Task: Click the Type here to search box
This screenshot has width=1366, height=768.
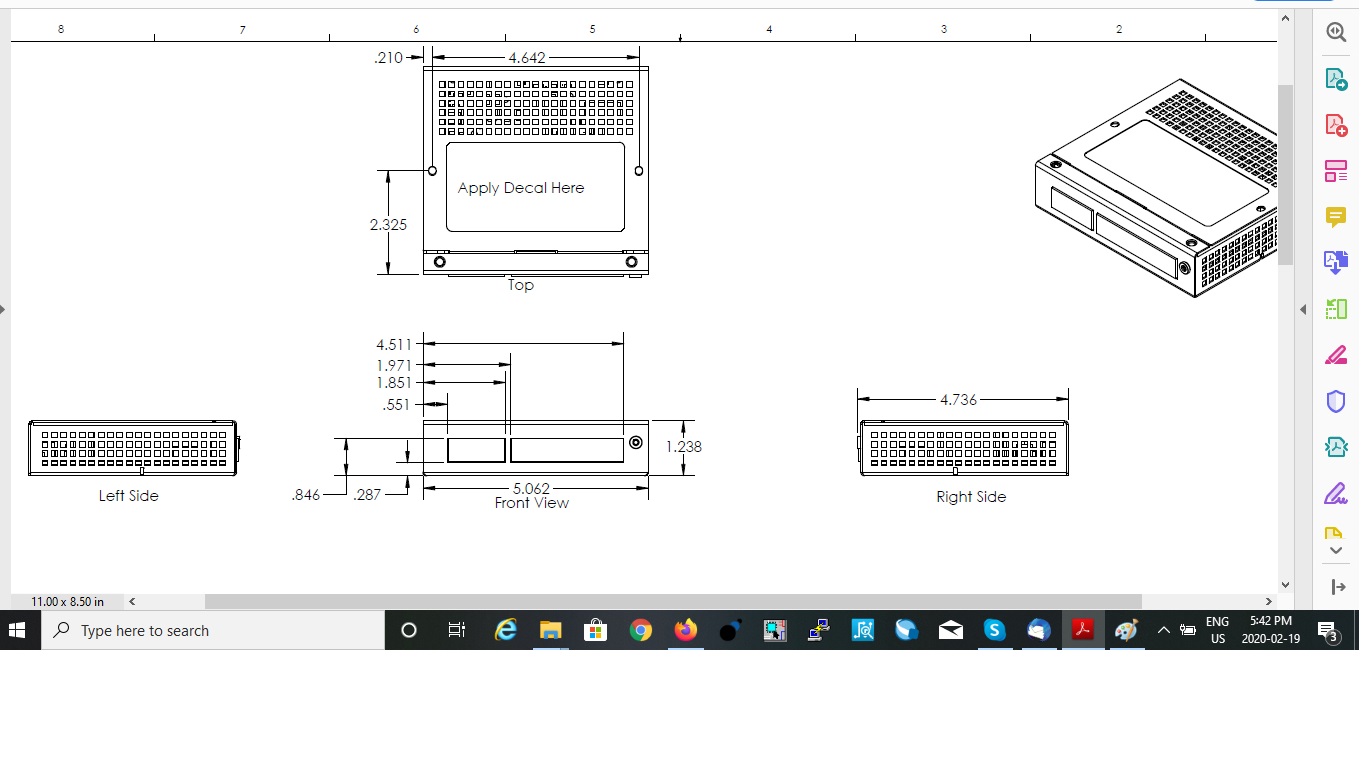Action: pos(213,630)
